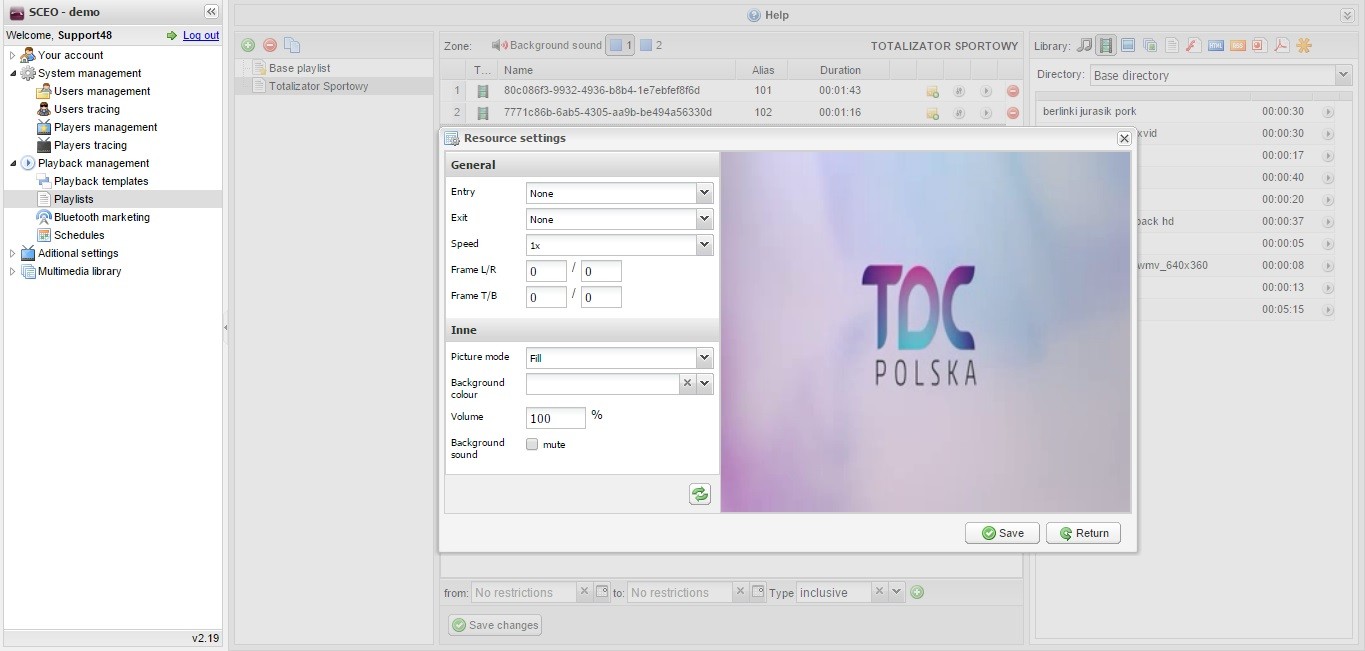Click Save changes button

coord(495,625)
